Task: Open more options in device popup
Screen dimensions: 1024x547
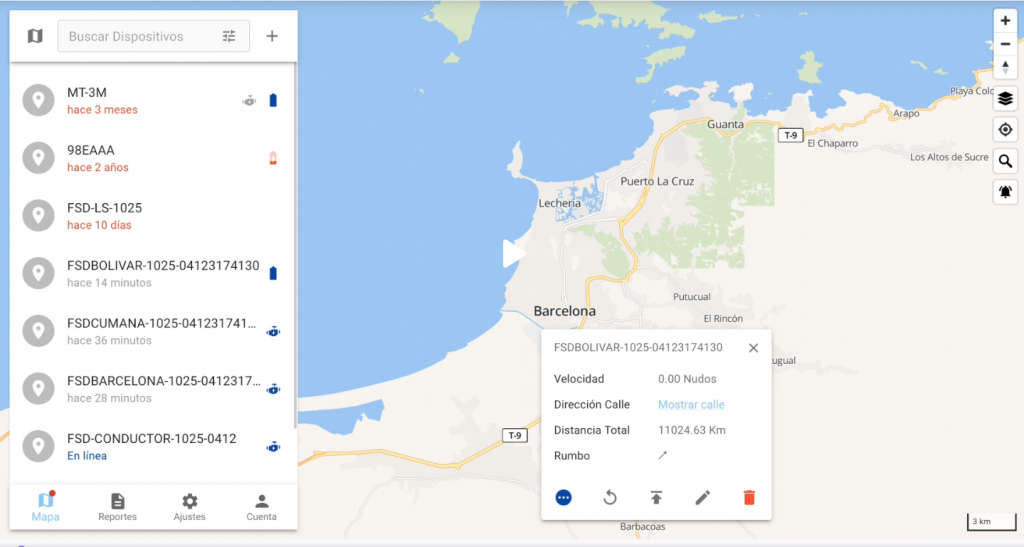Action: tap(563, 497)
